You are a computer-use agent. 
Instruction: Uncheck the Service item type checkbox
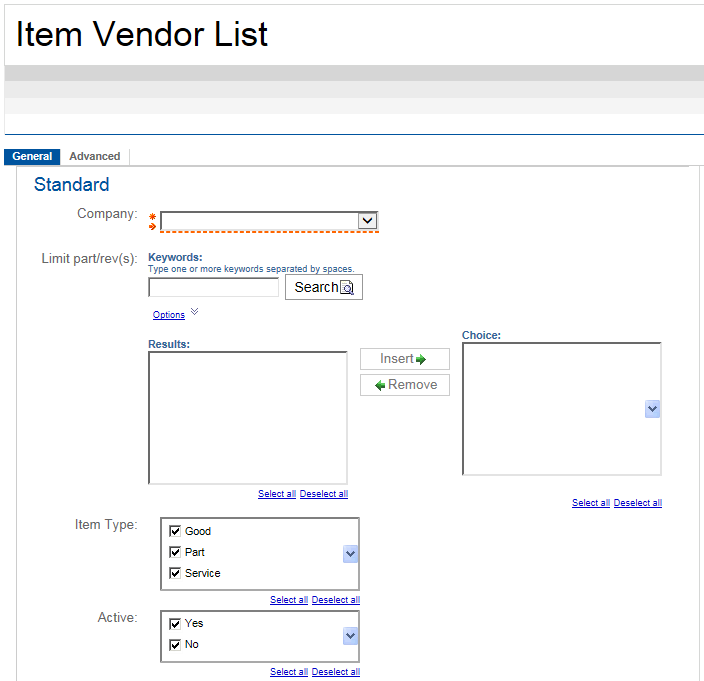tap(175, 574)
